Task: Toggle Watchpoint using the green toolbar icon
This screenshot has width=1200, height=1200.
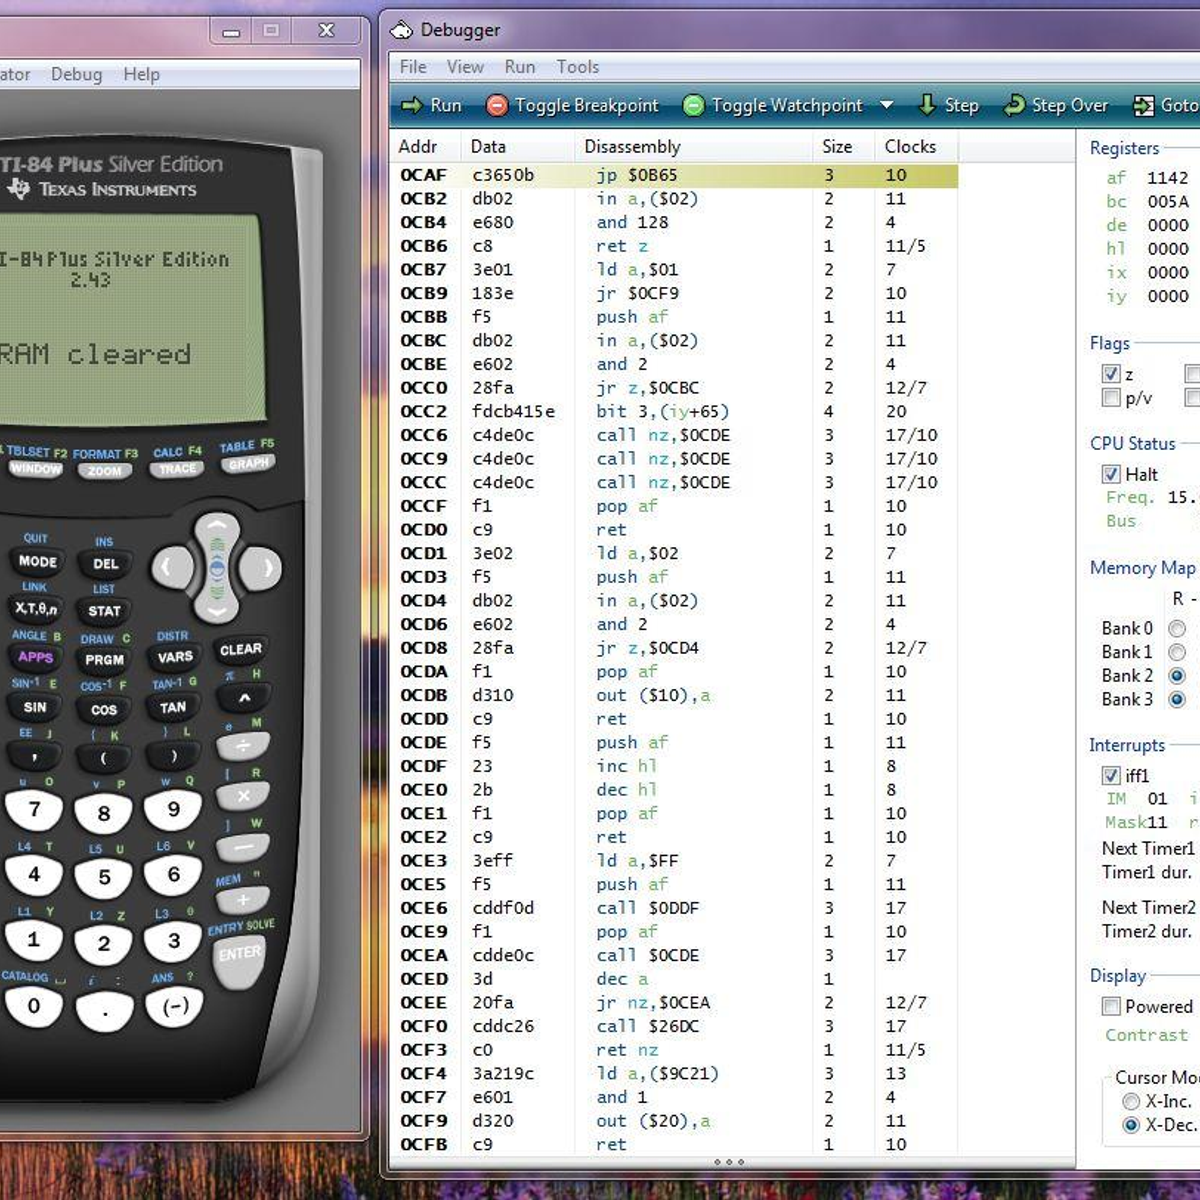Action: point(694,105)
